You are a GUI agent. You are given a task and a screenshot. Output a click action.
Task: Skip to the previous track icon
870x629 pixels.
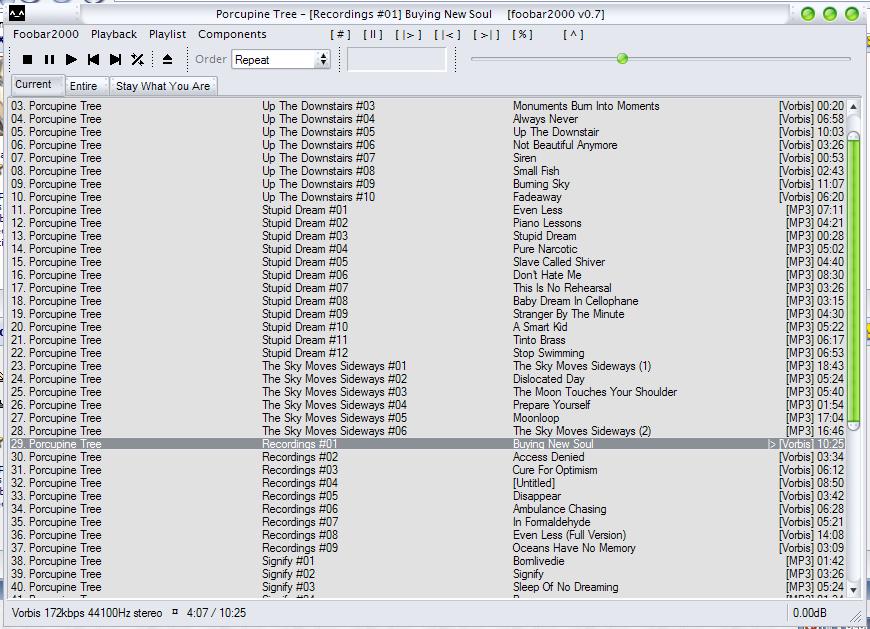coord(92,59)
